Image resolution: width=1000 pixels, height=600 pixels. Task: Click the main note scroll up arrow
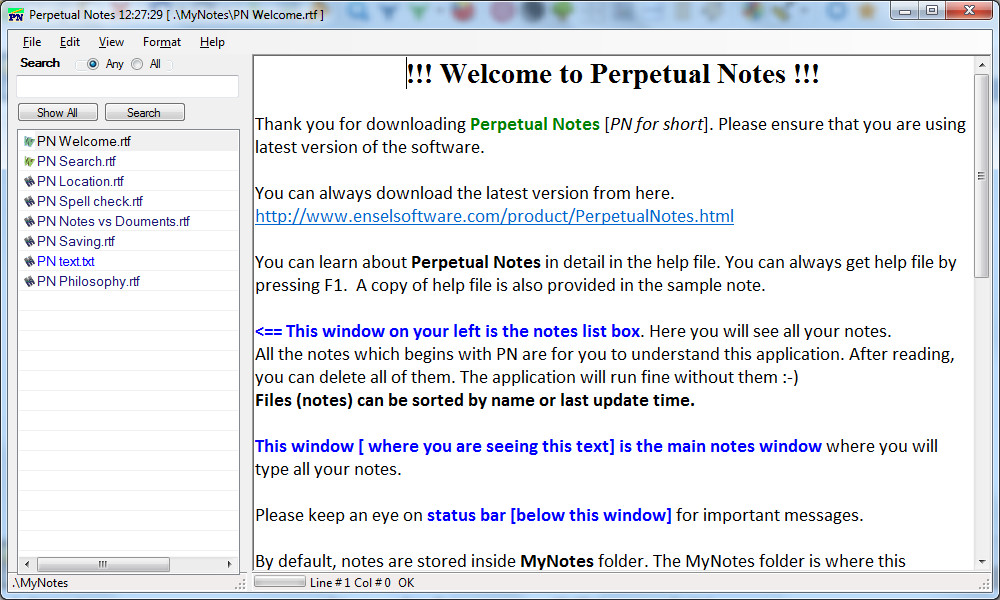point(982,65)
